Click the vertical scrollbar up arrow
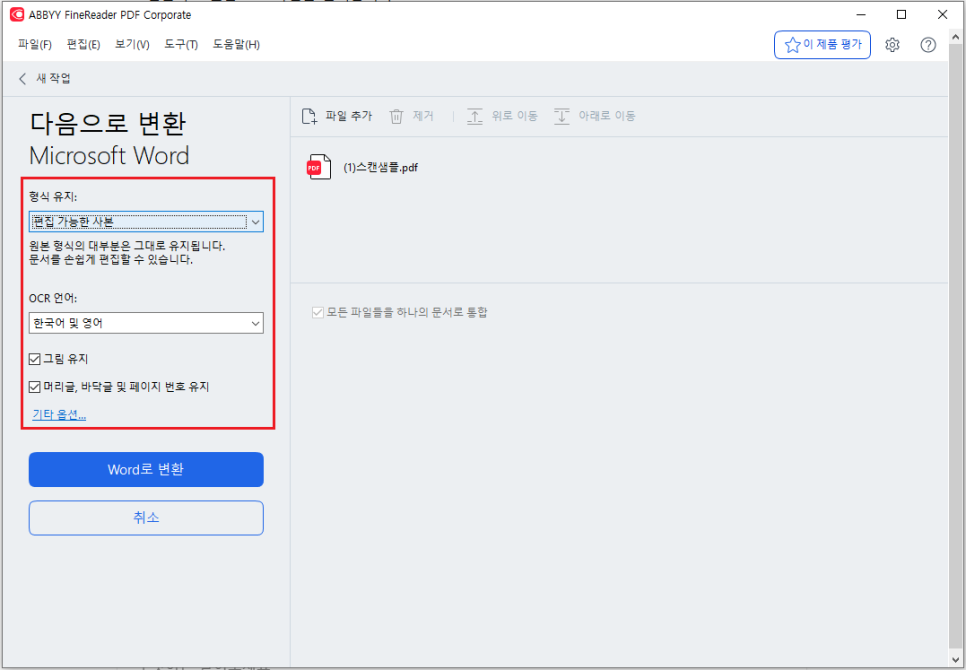The width and height of the screenshot is (966, 670). click(956, 38)
